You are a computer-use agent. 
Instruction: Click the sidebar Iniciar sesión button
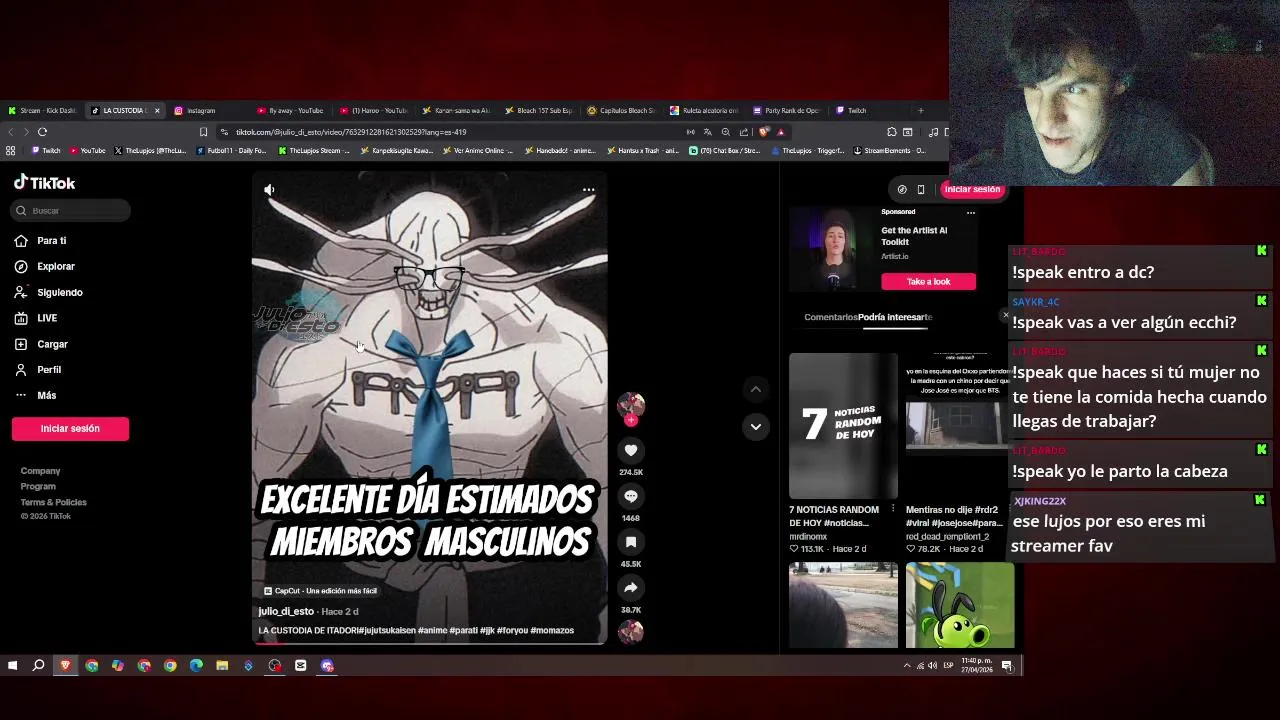pos(70,428)
